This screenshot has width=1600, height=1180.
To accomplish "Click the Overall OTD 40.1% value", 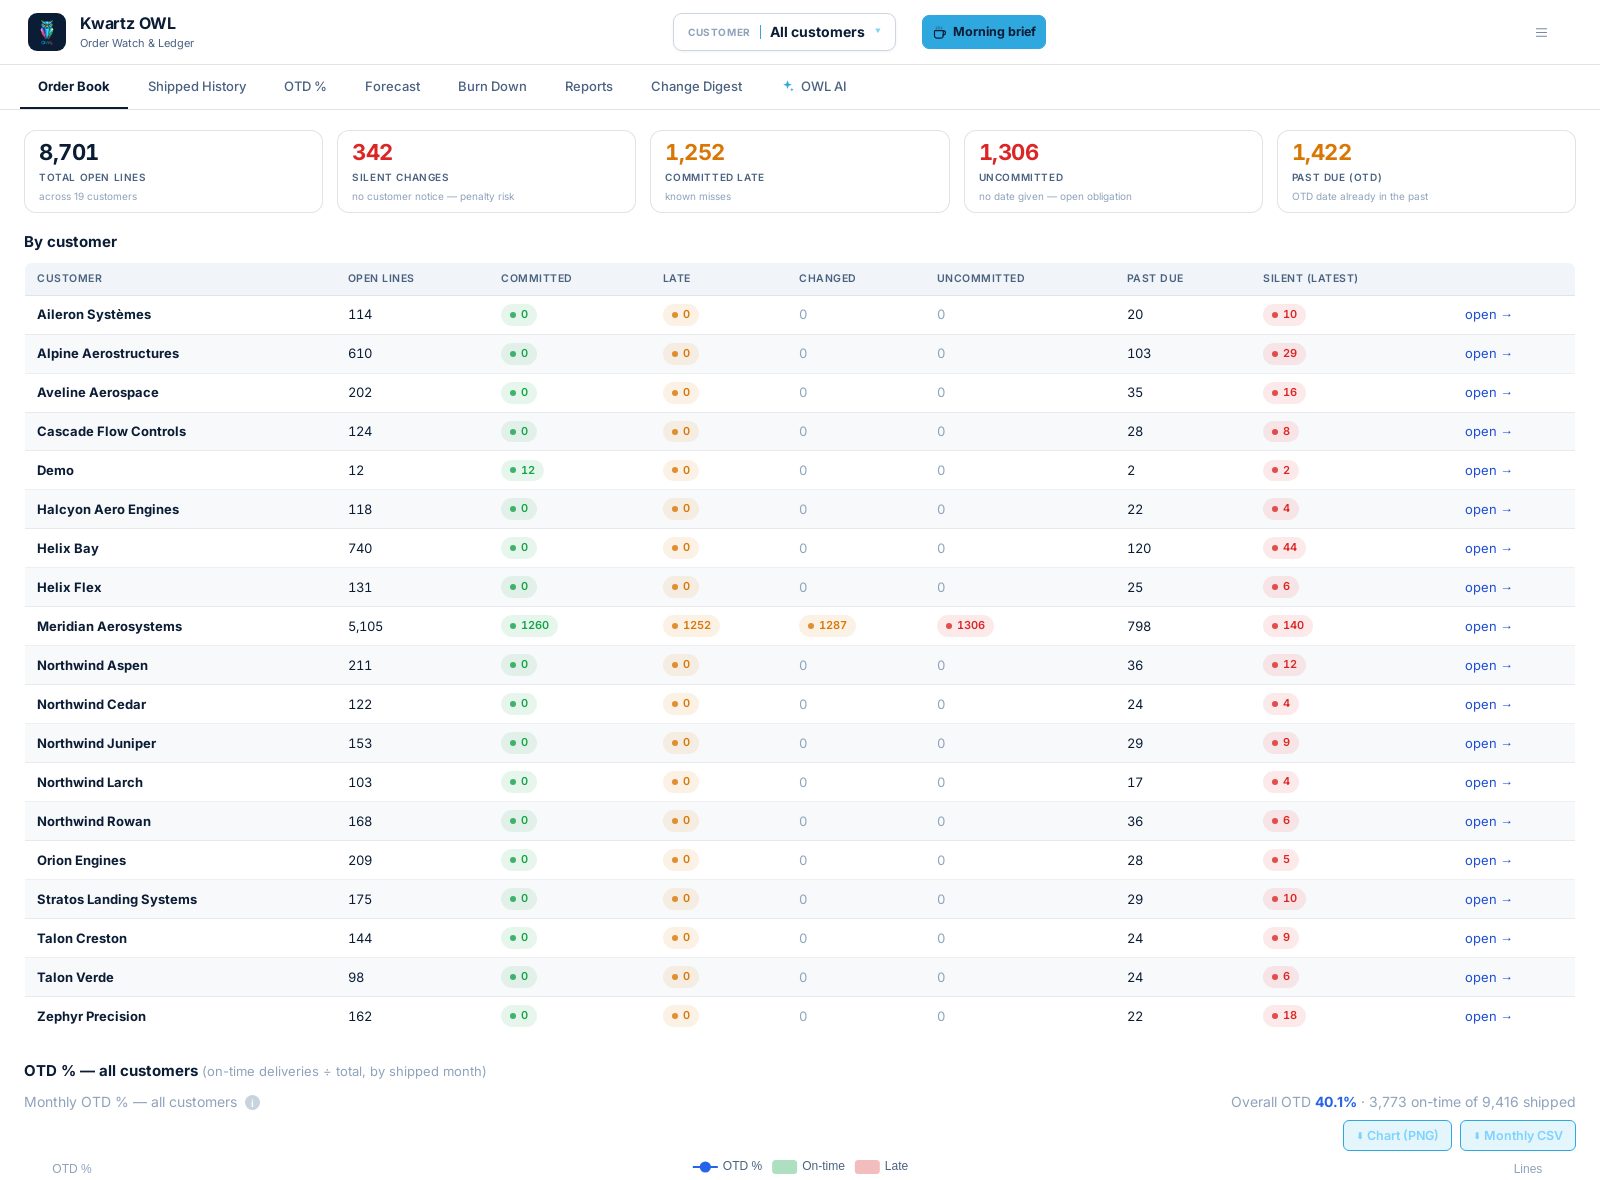I will point(1335,1102).
